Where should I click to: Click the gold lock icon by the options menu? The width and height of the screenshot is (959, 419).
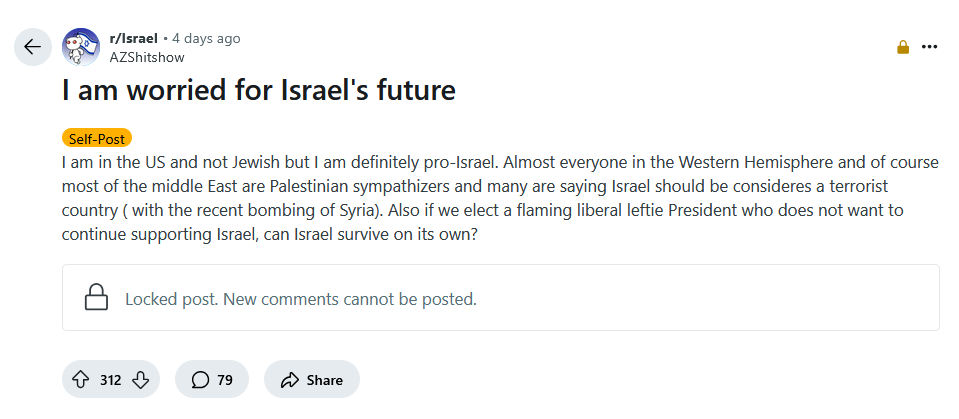coord(903,47)
